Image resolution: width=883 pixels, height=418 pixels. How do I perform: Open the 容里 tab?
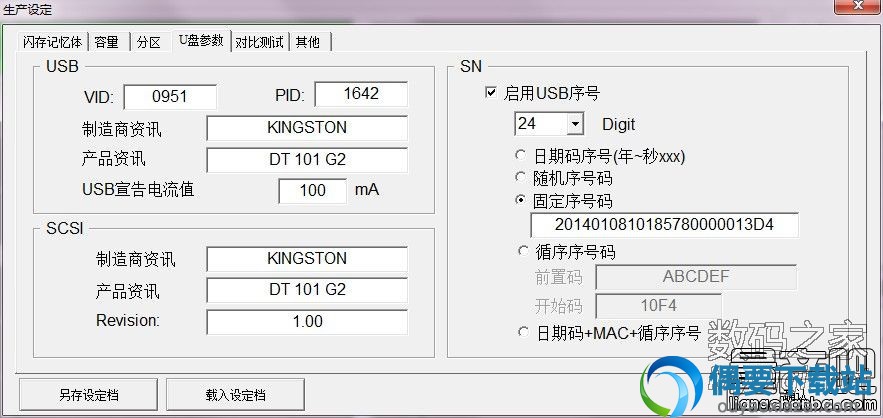107,42
